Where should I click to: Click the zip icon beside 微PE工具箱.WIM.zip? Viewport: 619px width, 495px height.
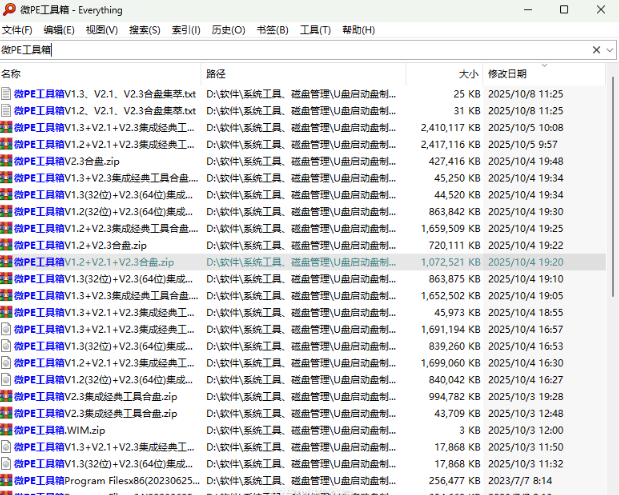(x=6, y=430)
